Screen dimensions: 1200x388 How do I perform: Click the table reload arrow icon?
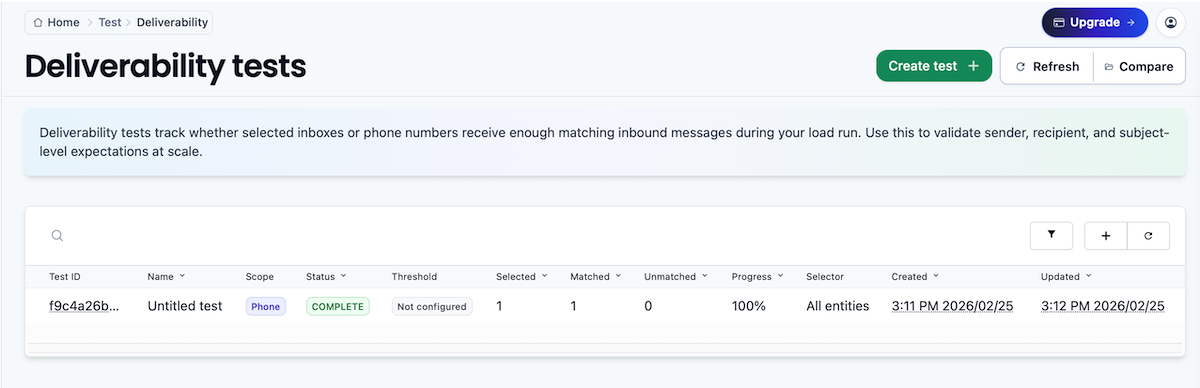1148,236
